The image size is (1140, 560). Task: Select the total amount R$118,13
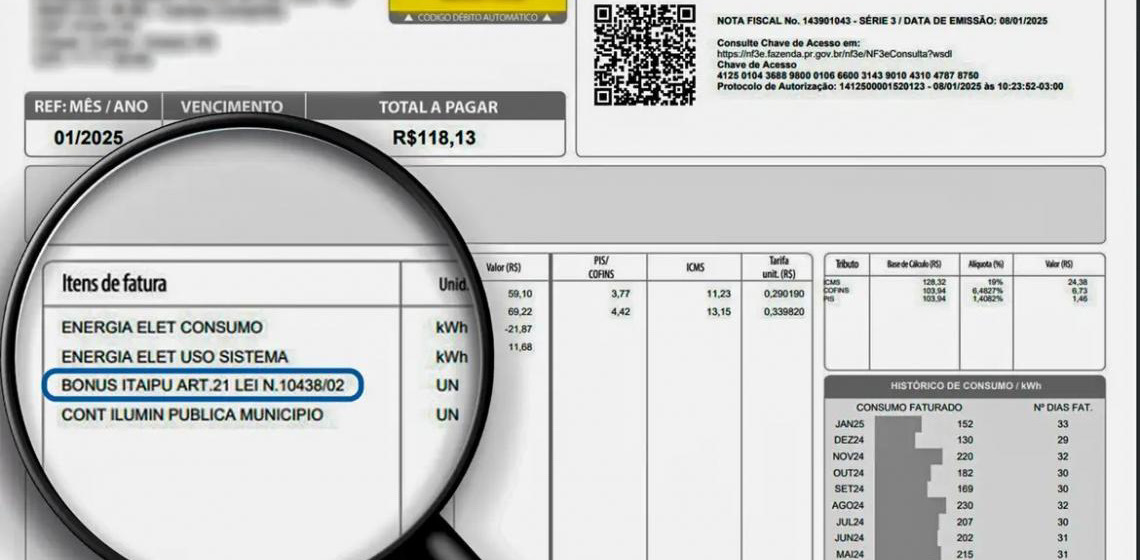(434, 137)
